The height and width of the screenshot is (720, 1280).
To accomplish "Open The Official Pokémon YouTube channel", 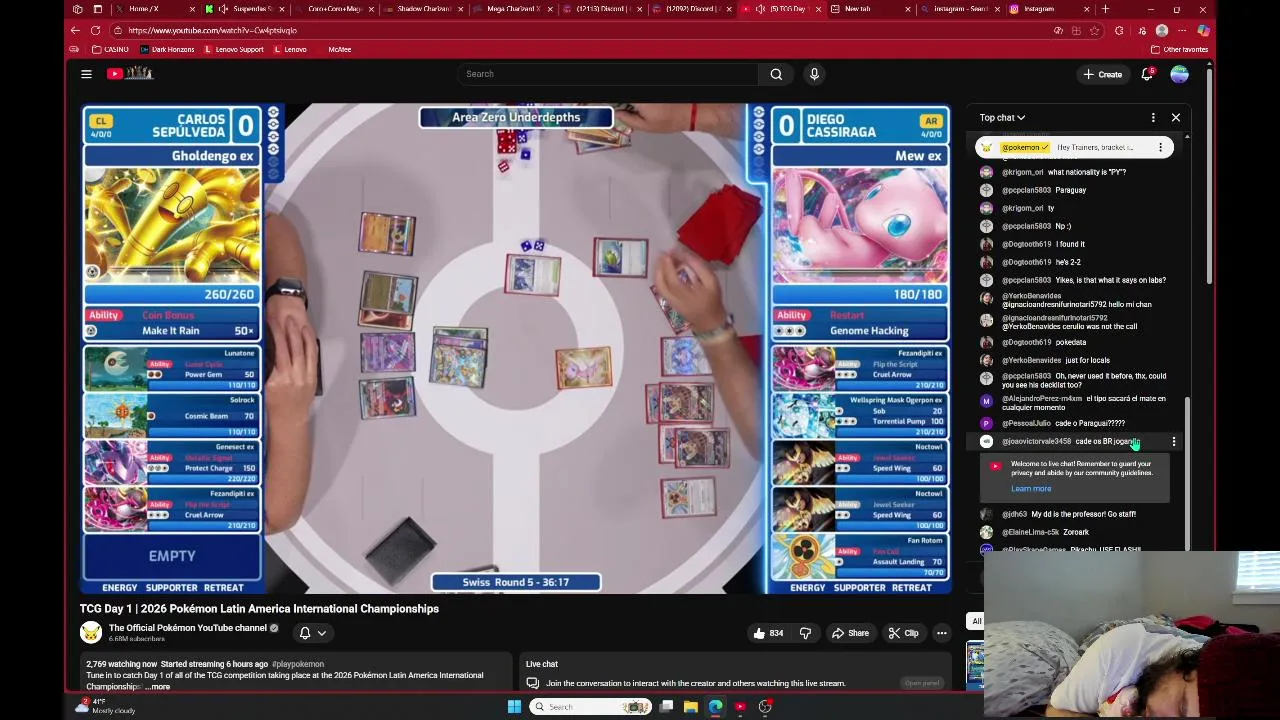I will tap(188, 628).
